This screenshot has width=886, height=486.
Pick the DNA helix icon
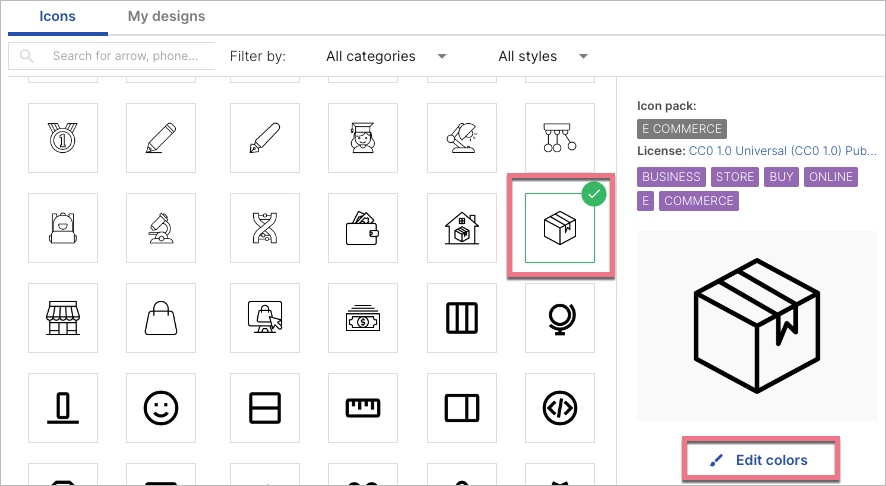coord(263,228)
